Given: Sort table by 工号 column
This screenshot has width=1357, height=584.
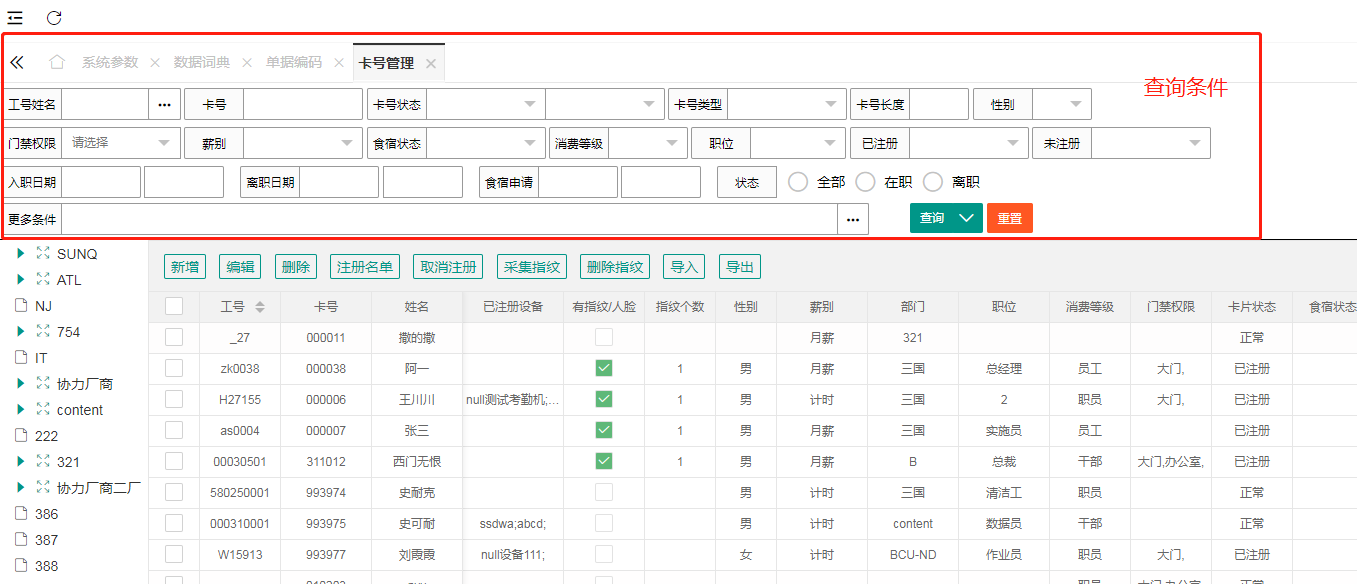Looking at the screenshot, I should 260,307.
